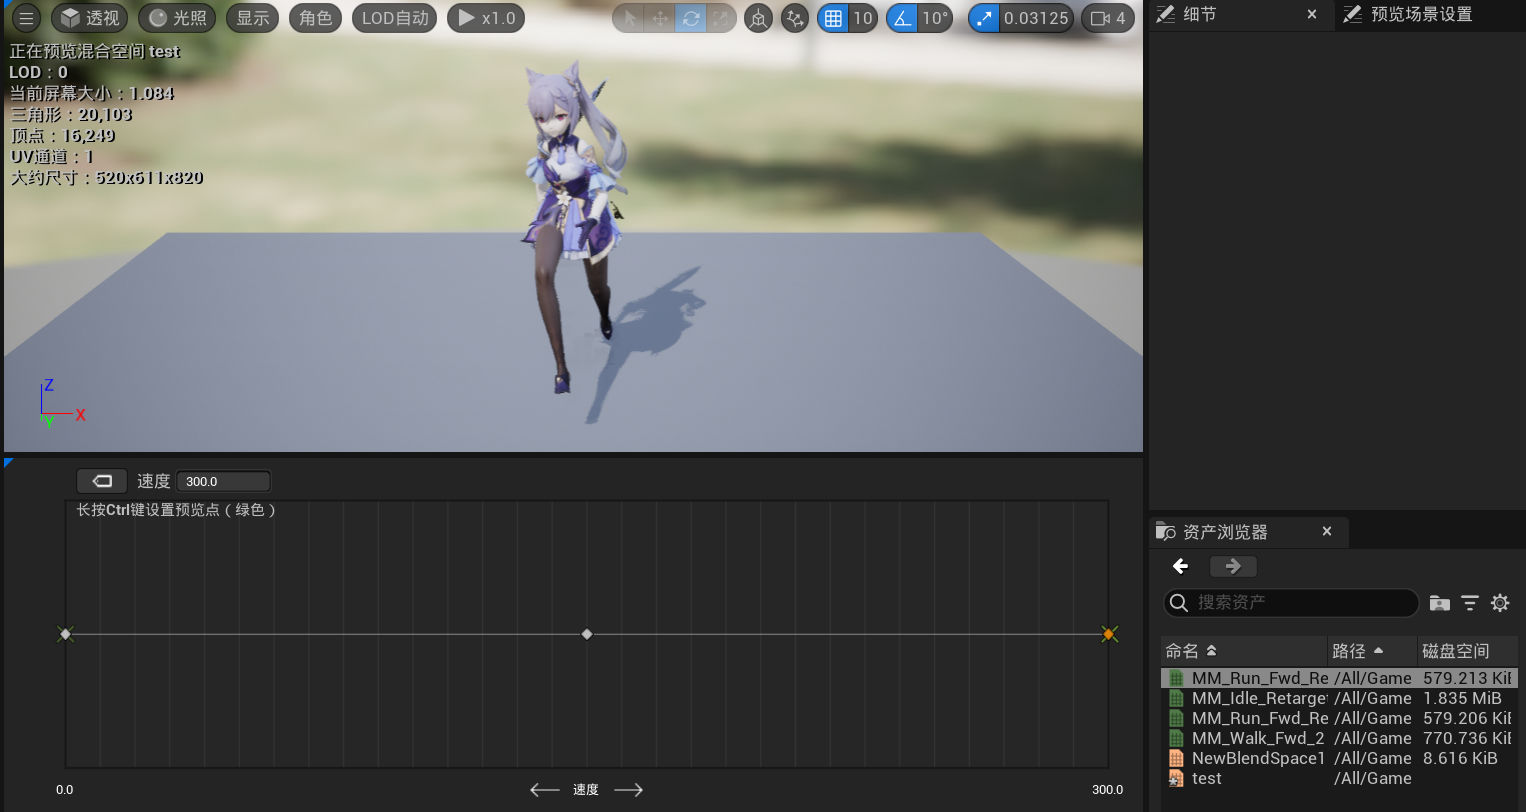Open the scale snap 0.03125 dropdown

1036,18
